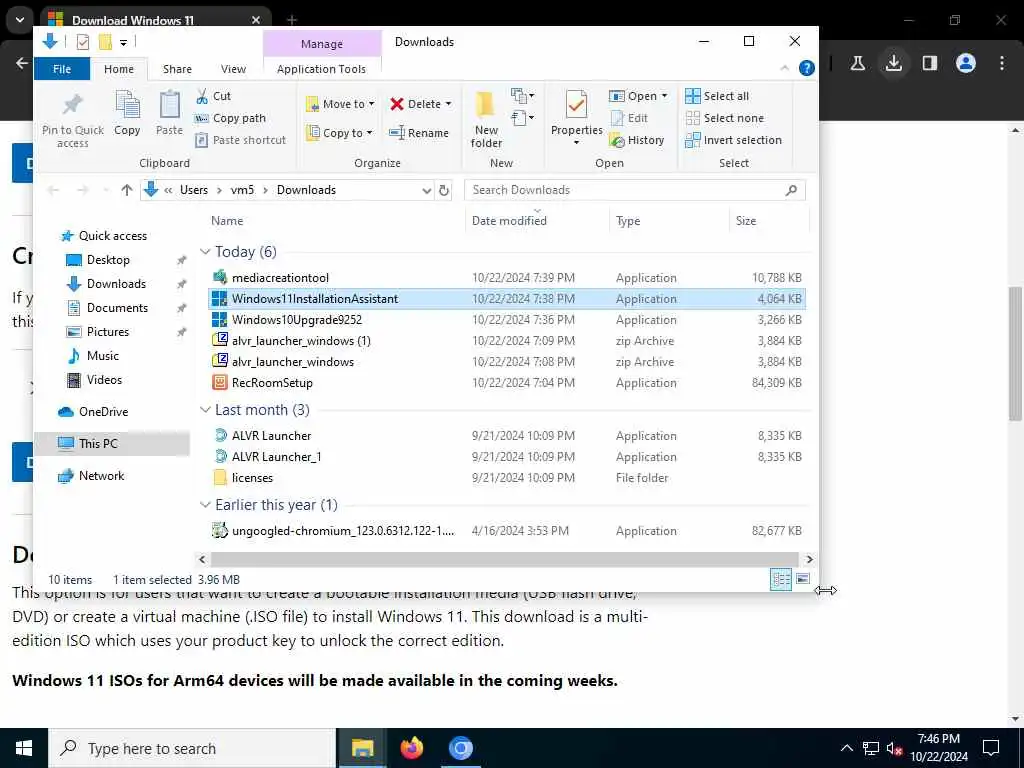Viewport: 1024px width, 768px height.
Task: Select mediacreationtool file
Action: coord(507,278)
